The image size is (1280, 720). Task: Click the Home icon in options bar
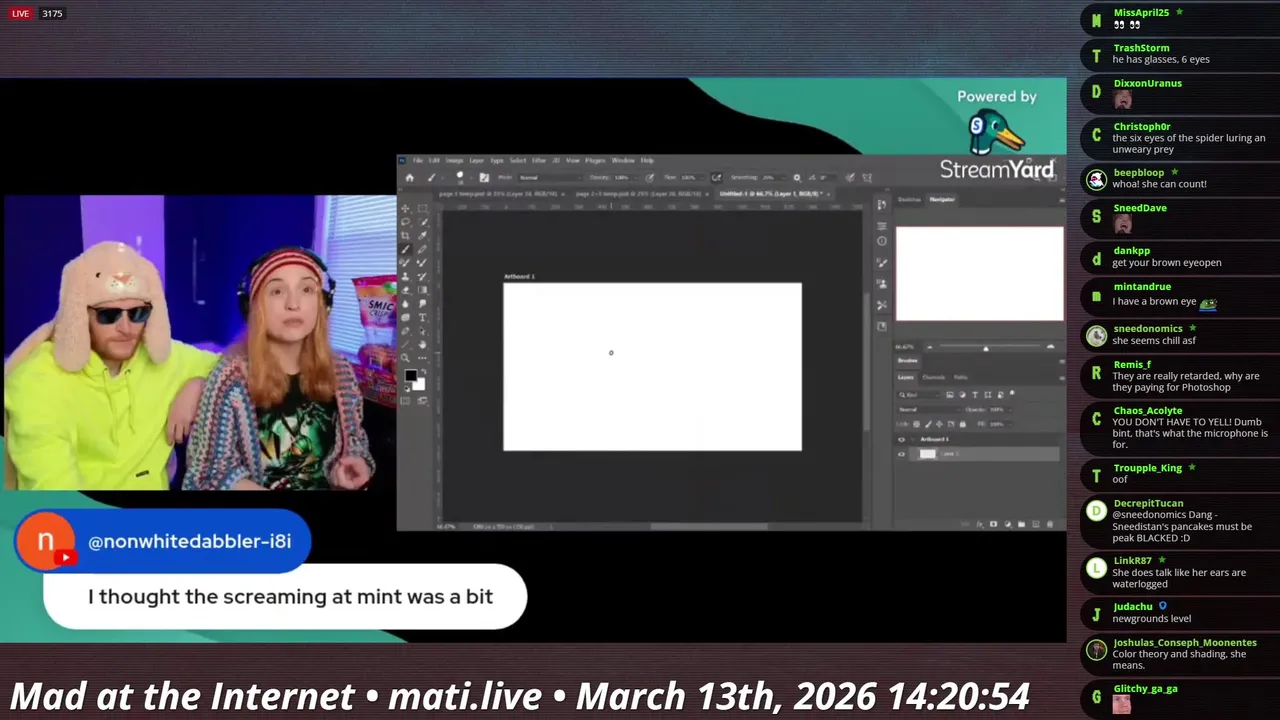pyautogui.click(x=410, y=177)
